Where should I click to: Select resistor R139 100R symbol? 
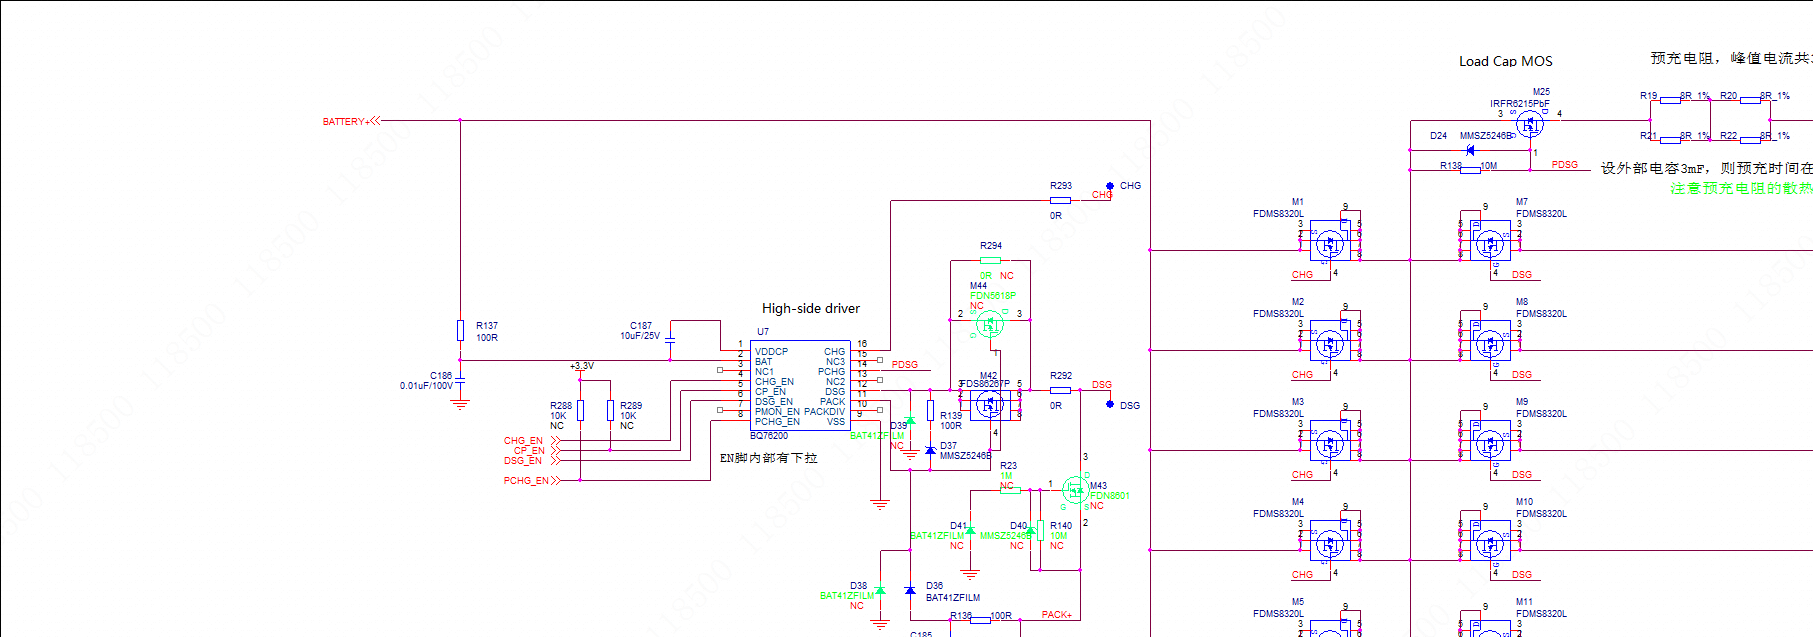coord(930,410)
